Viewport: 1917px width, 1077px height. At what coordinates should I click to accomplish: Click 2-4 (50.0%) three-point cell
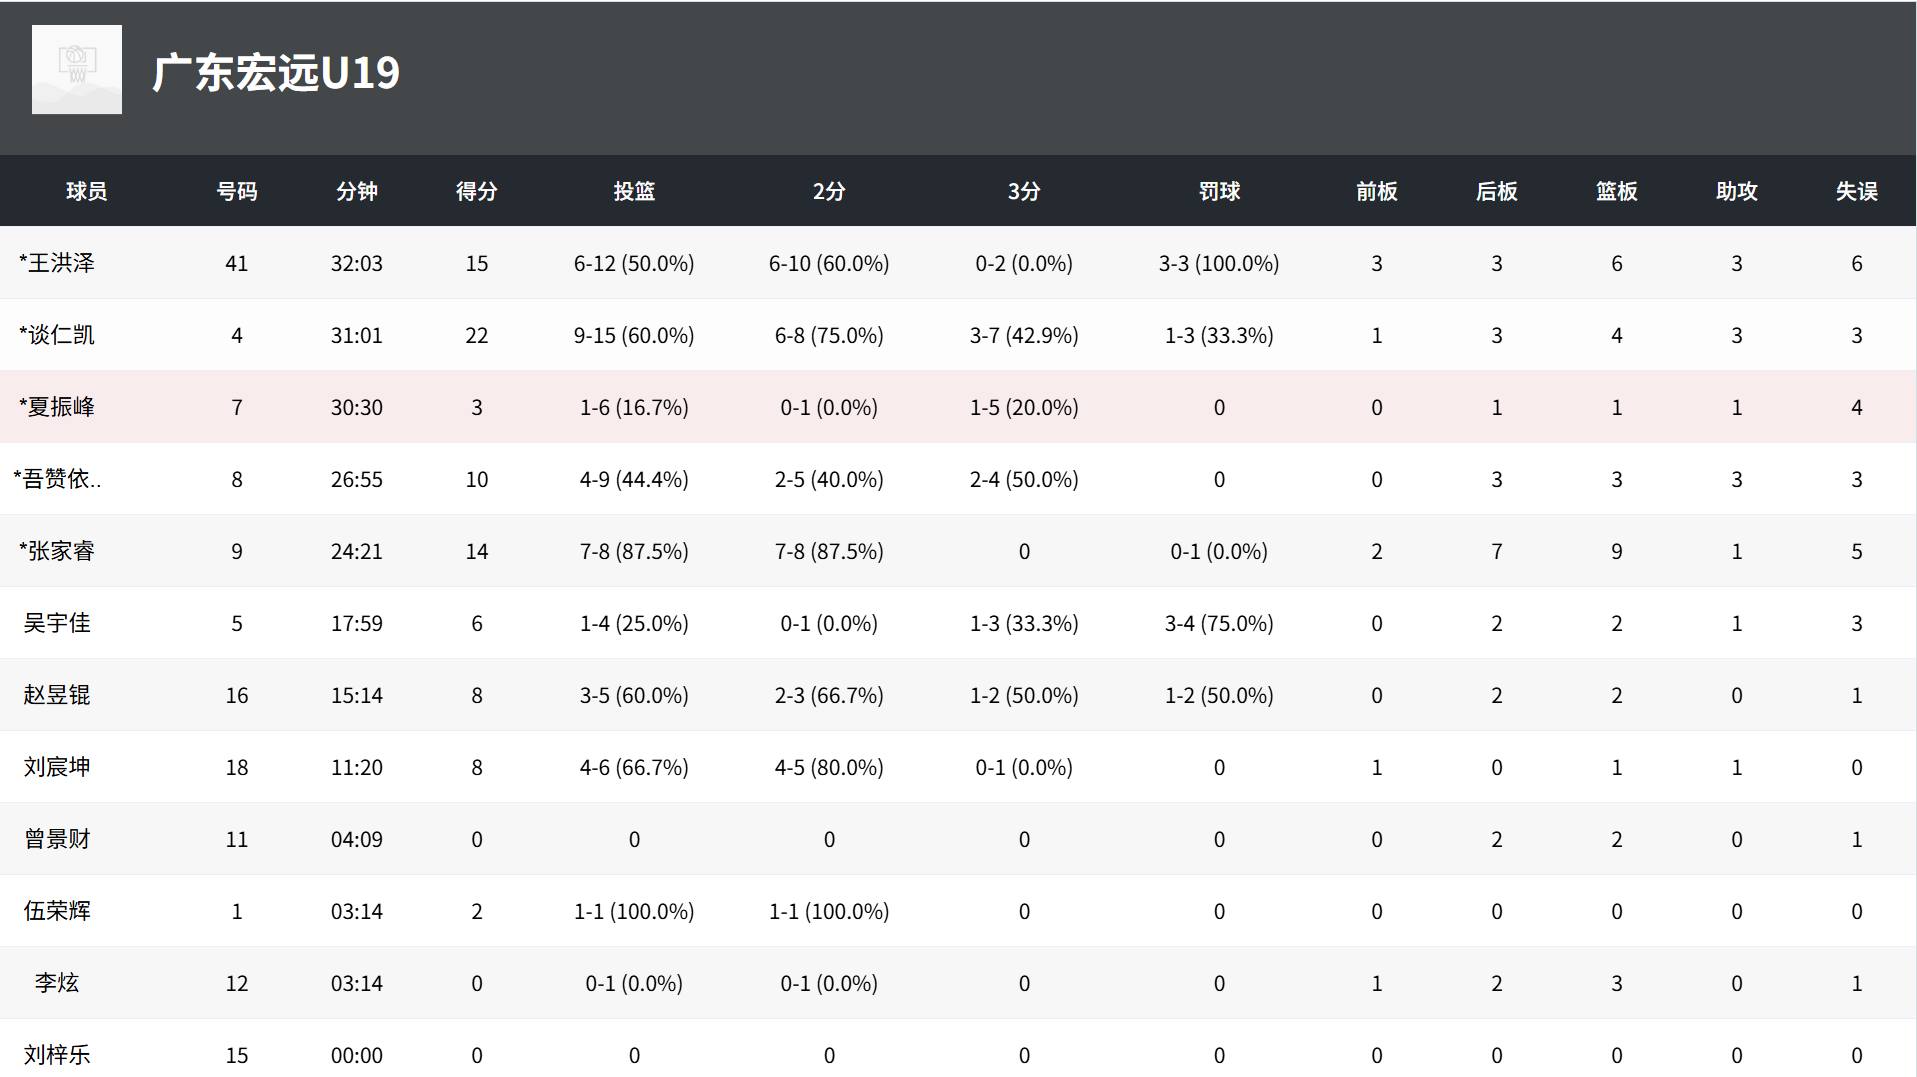click(1024, 479)
